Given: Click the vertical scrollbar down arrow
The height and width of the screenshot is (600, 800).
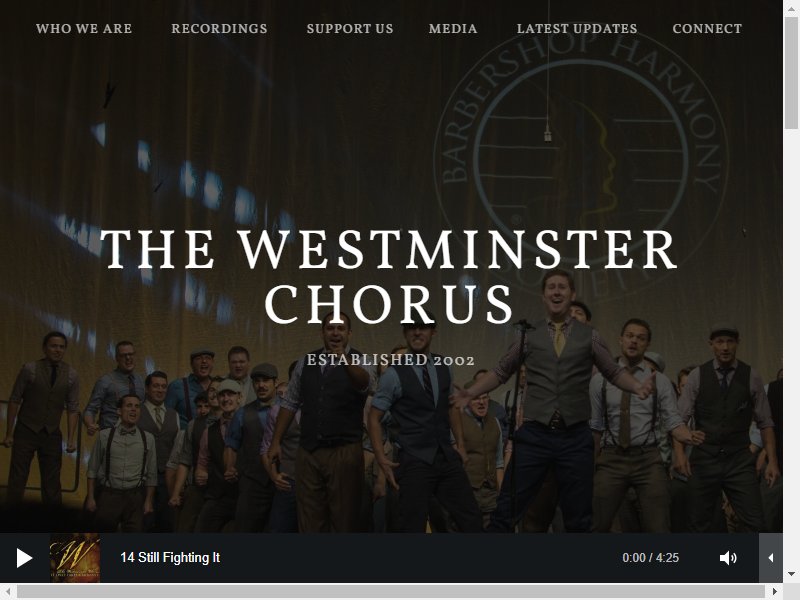Looking at the screenshot, I should point(791,574).
